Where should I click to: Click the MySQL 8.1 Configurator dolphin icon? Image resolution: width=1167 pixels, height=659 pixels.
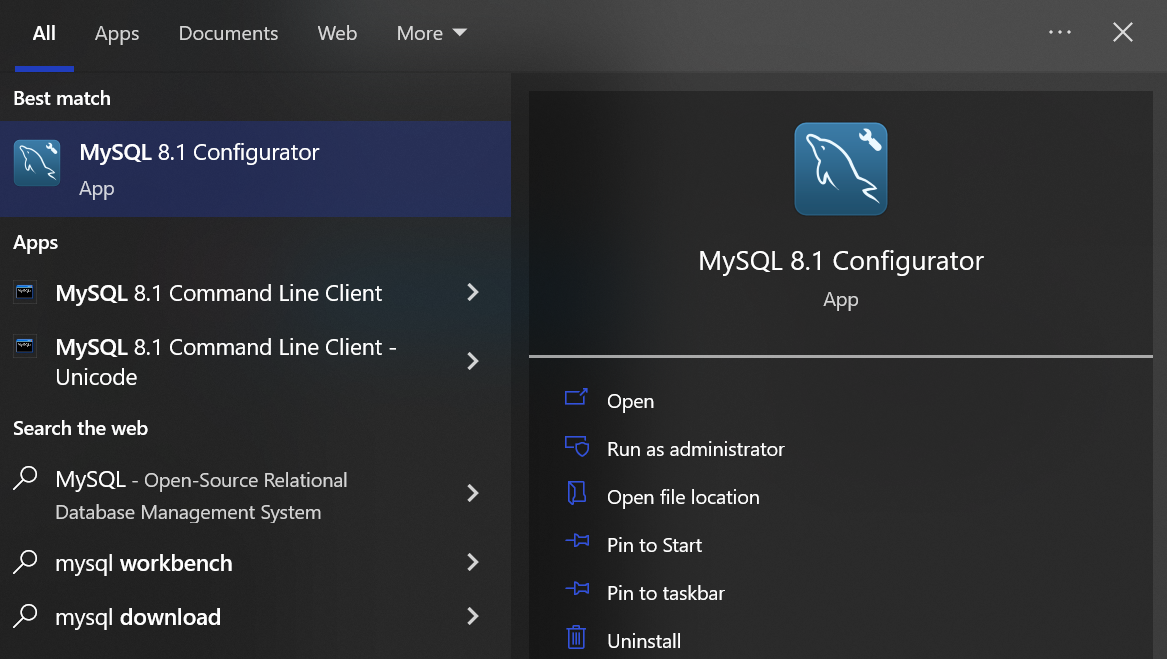37,162
